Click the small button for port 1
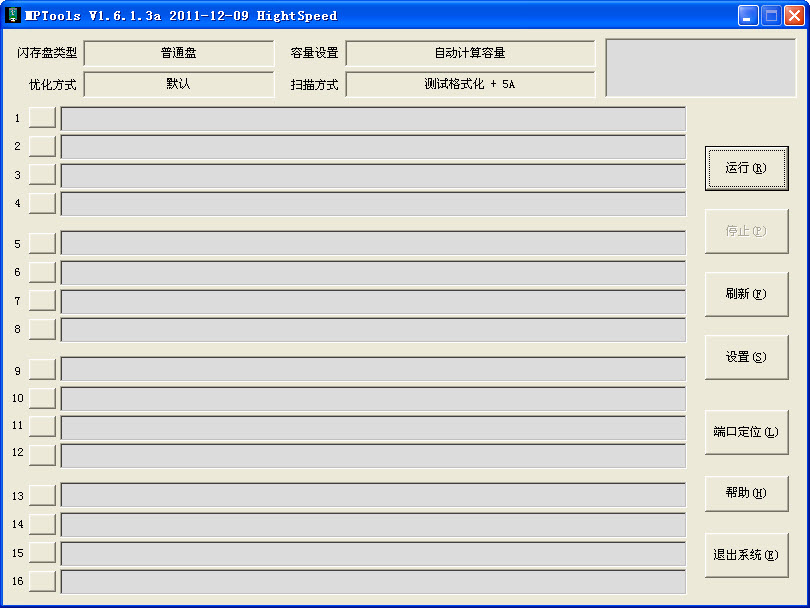The width and height of the screenshot is (810, 608). point(42,118)
